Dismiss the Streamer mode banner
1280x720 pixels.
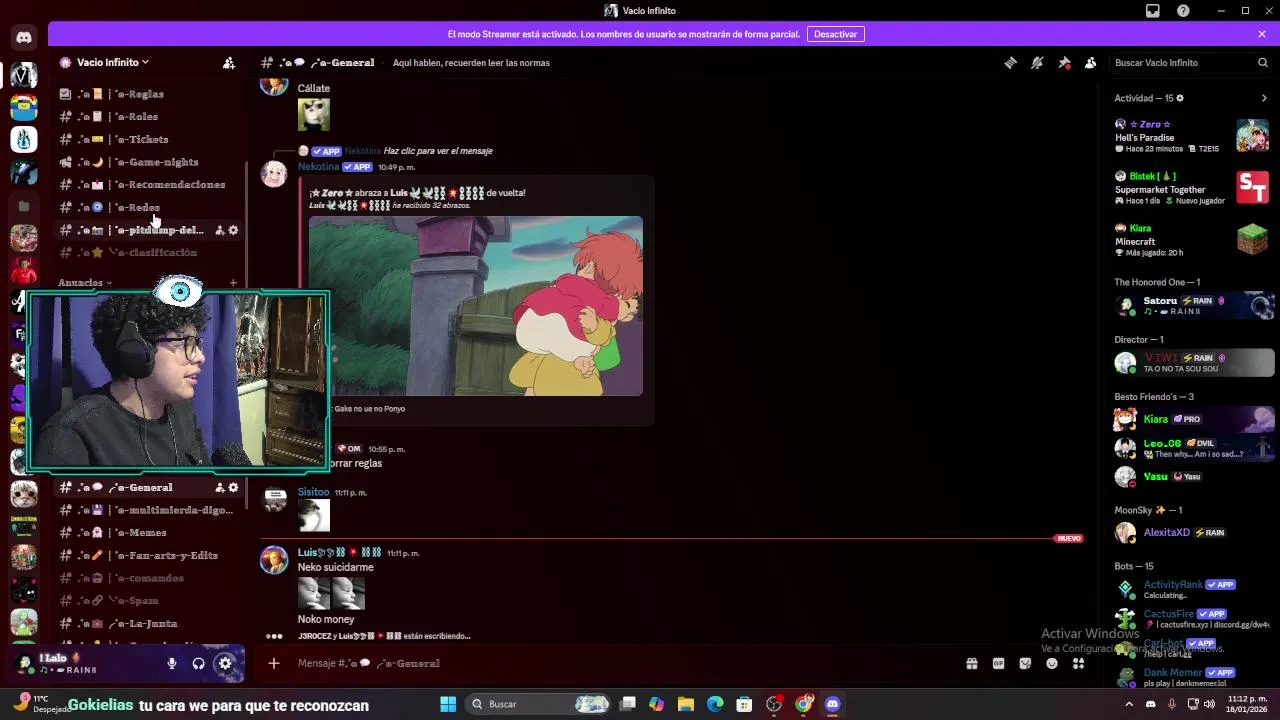coord(1262,34)
